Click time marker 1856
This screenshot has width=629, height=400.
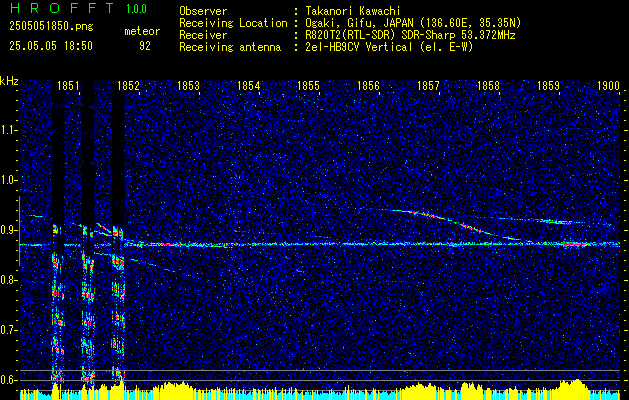[368, 86]
